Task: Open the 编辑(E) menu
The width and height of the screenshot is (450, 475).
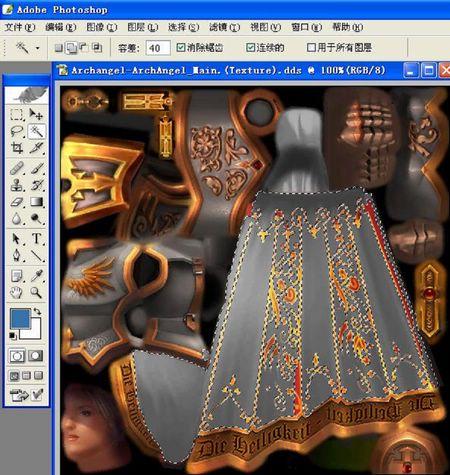Action: pos(60,27)
